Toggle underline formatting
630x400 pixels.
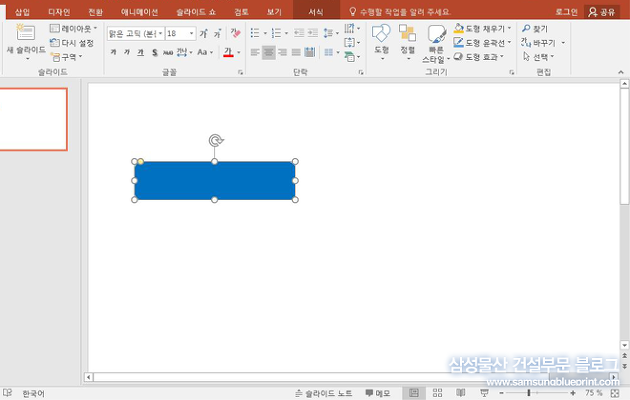point(141,52)
